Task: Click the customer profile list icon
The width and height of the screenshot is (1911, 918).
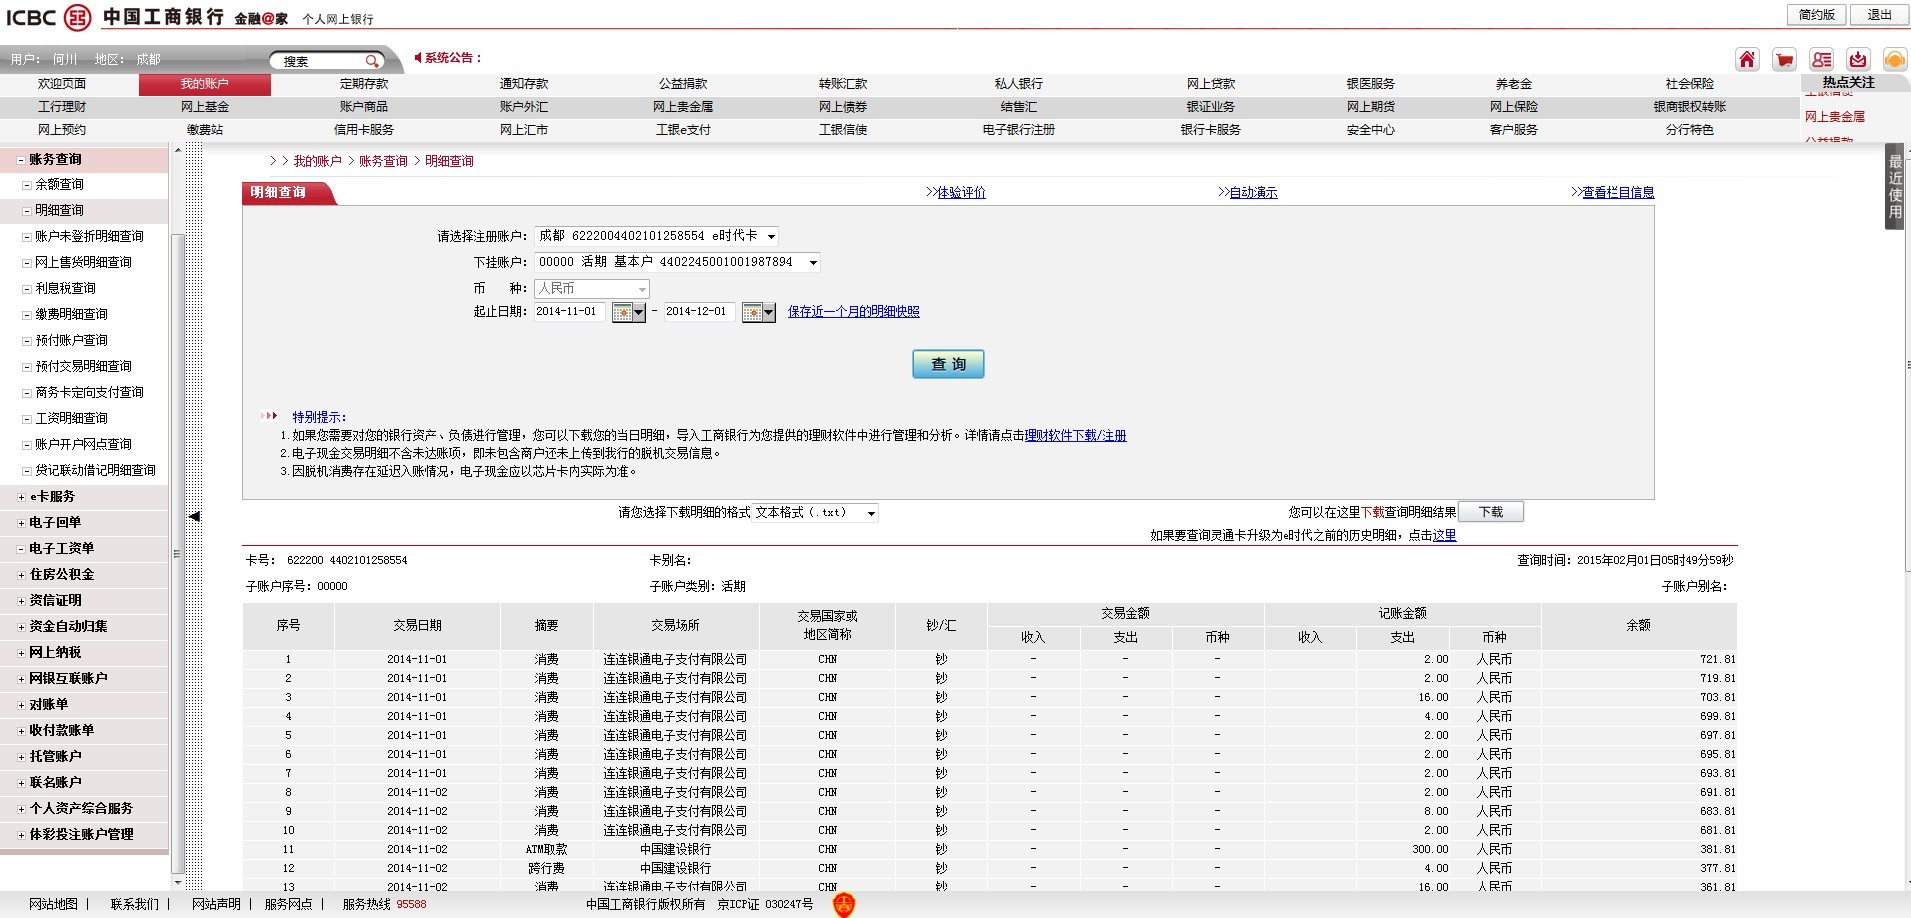Action: click(1821, 59)
